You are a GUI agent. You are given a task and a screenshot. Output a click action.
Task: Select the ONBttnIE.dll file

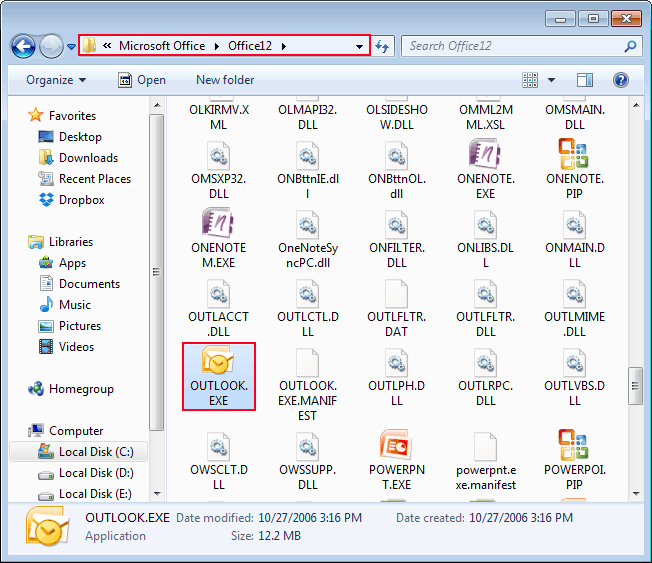[308, 170]
